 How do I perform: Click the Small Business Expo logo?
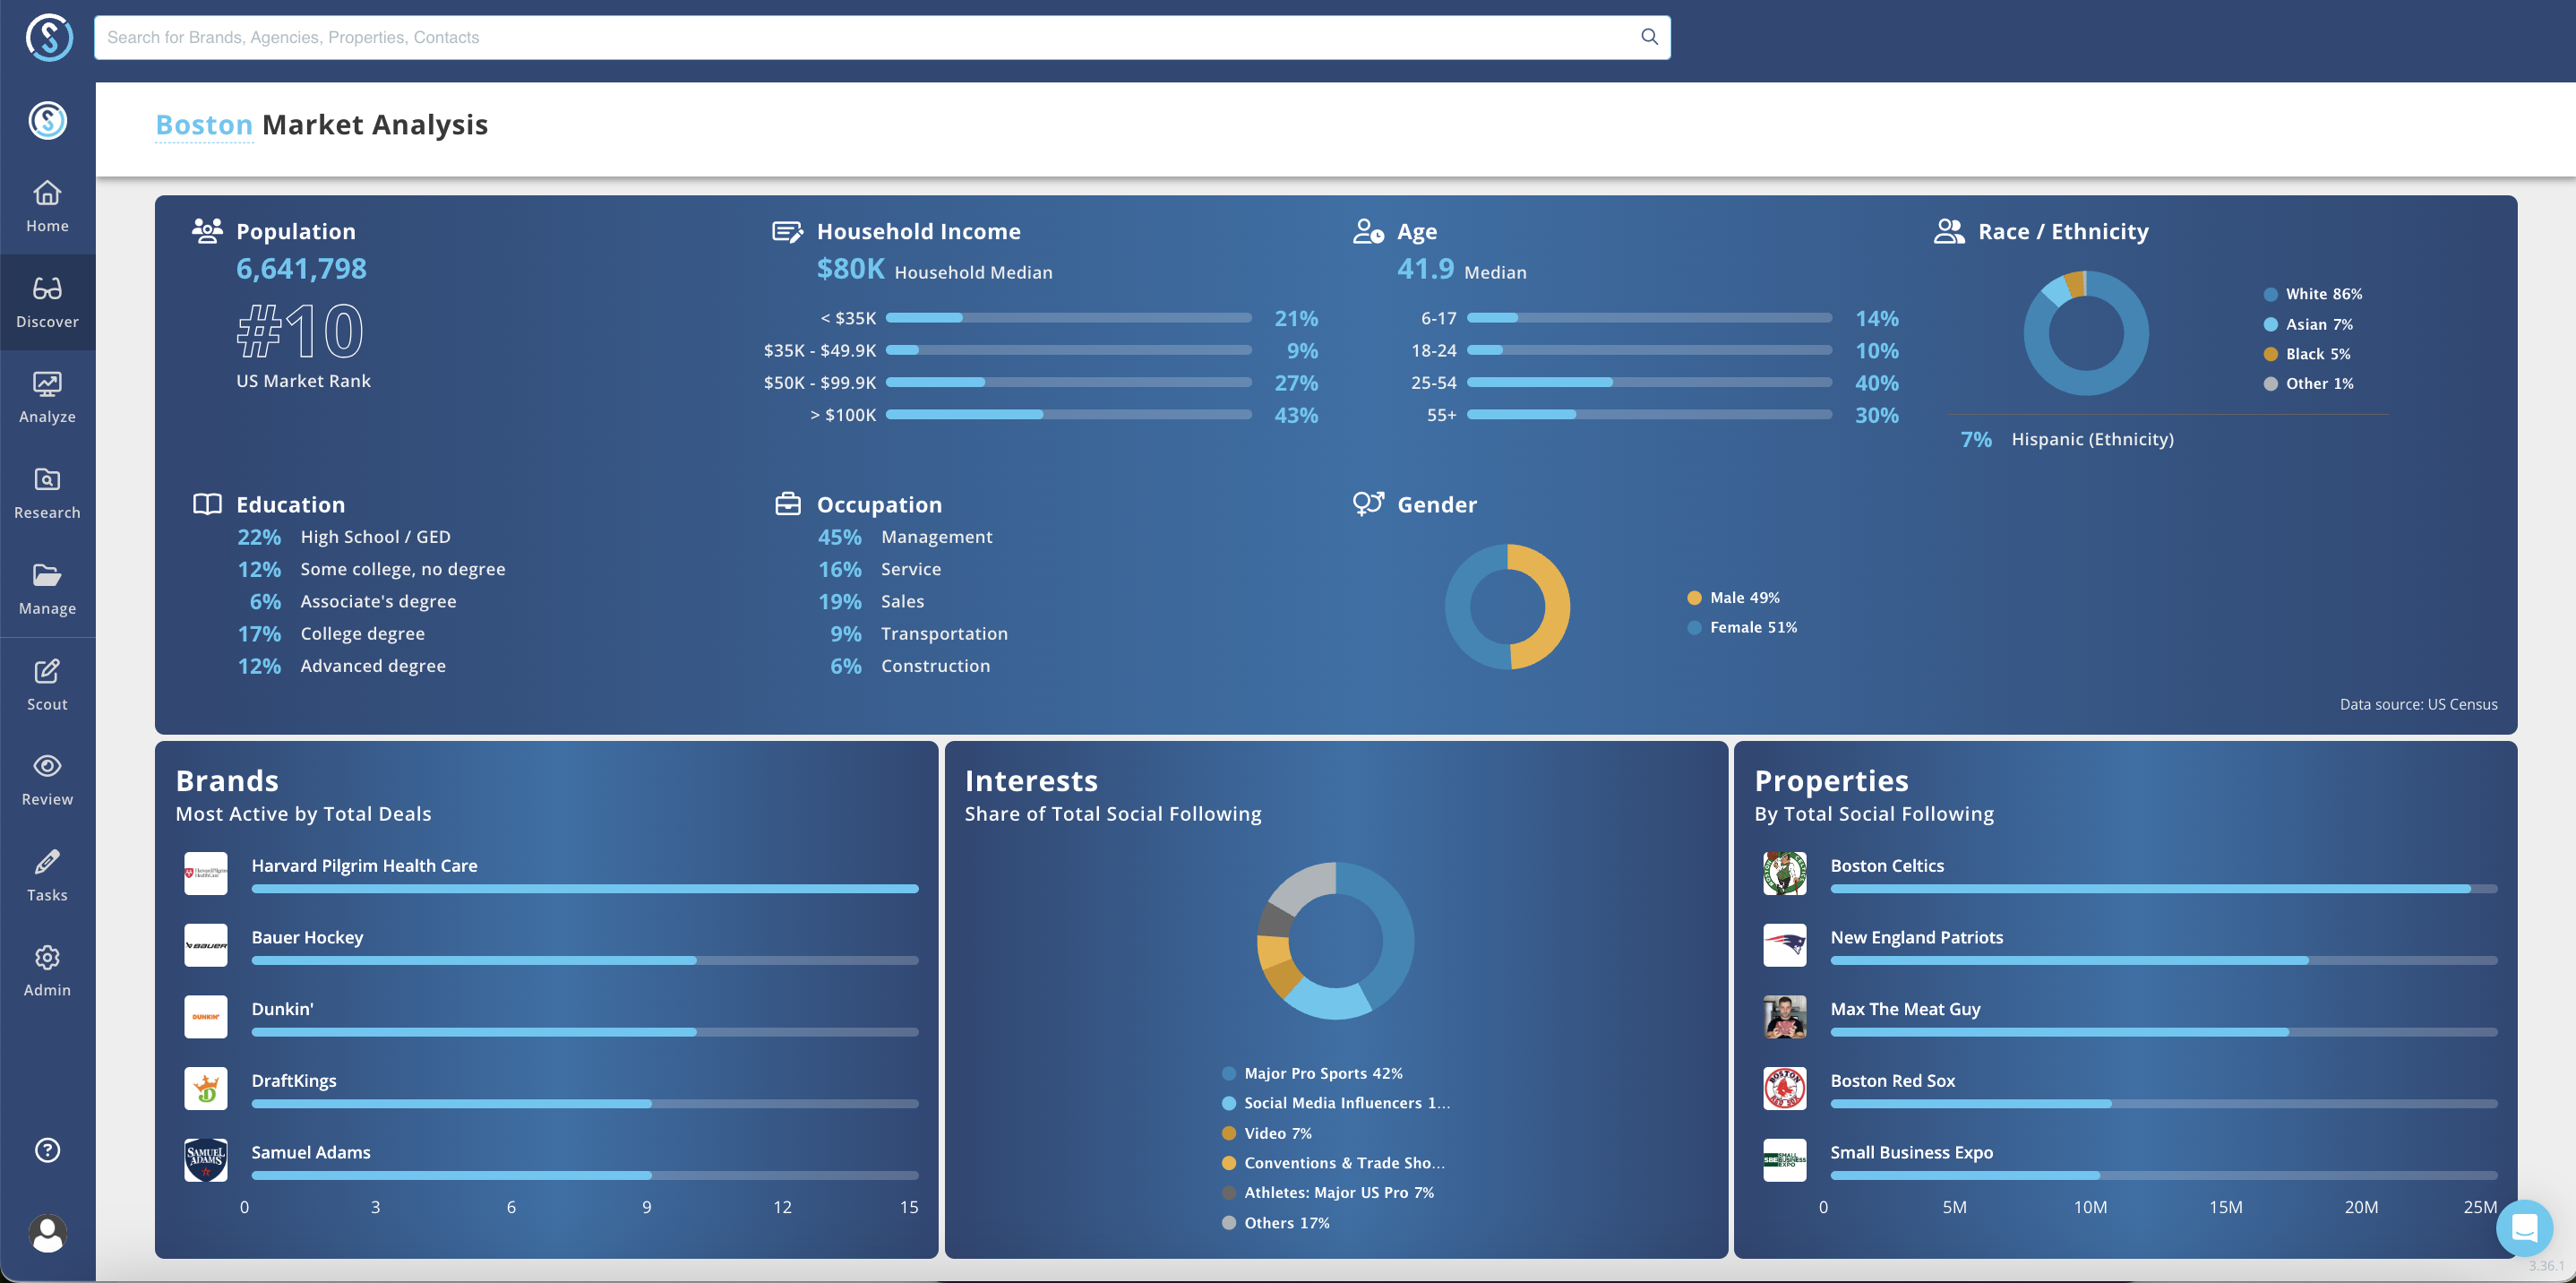1785,1160
